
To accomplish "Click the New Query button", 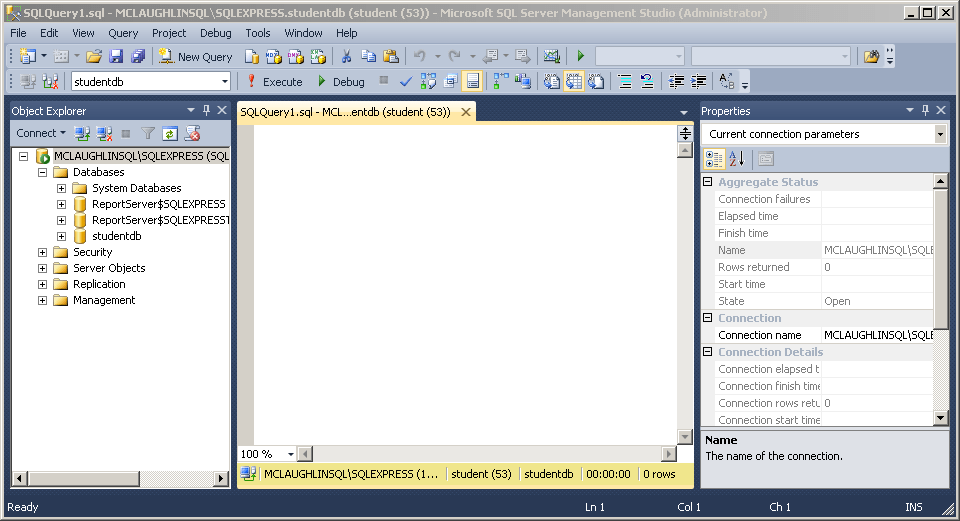I will [x=195, y=56].
